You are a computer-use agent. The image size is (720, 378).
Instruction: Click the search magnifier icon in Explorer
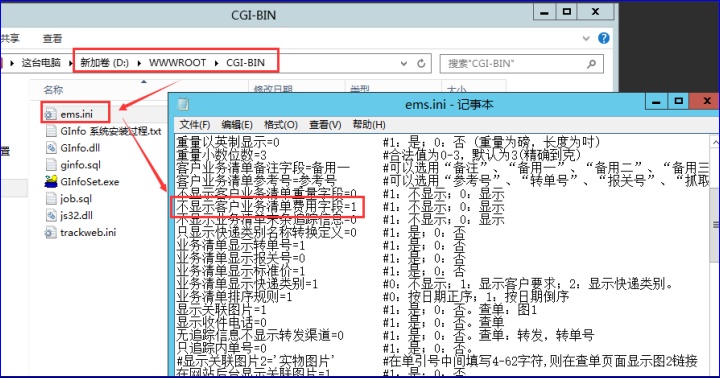coord(591,63)
